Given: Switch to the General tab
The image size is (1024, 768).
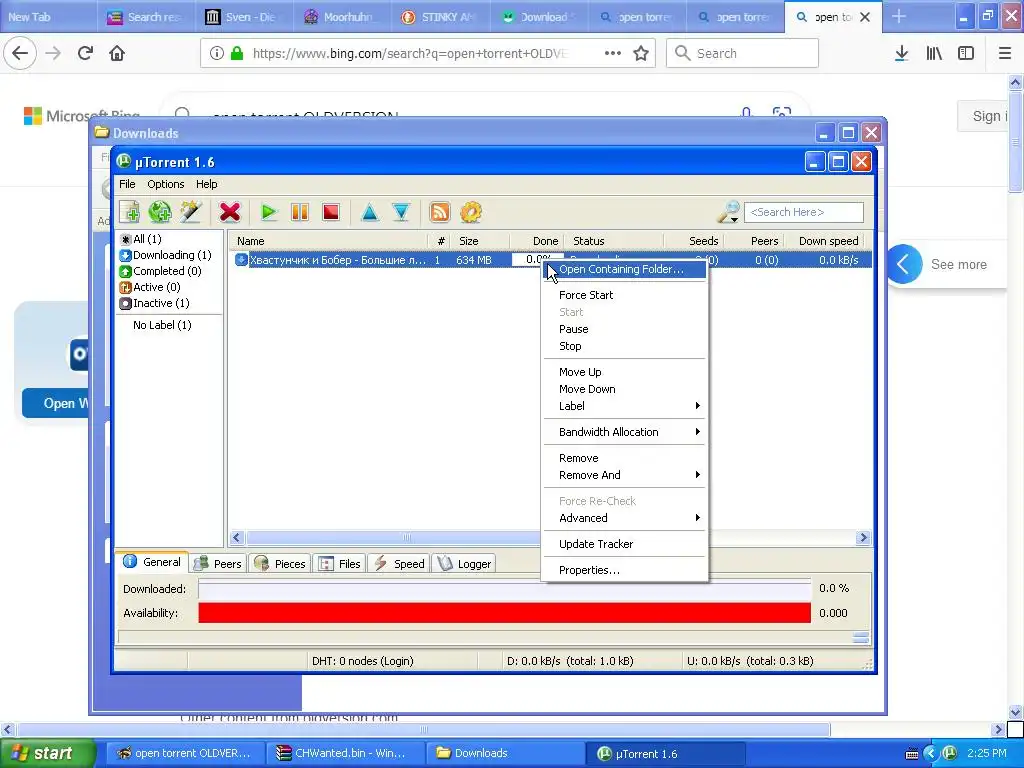Looking at the screenshot, I should click(152, 562).
